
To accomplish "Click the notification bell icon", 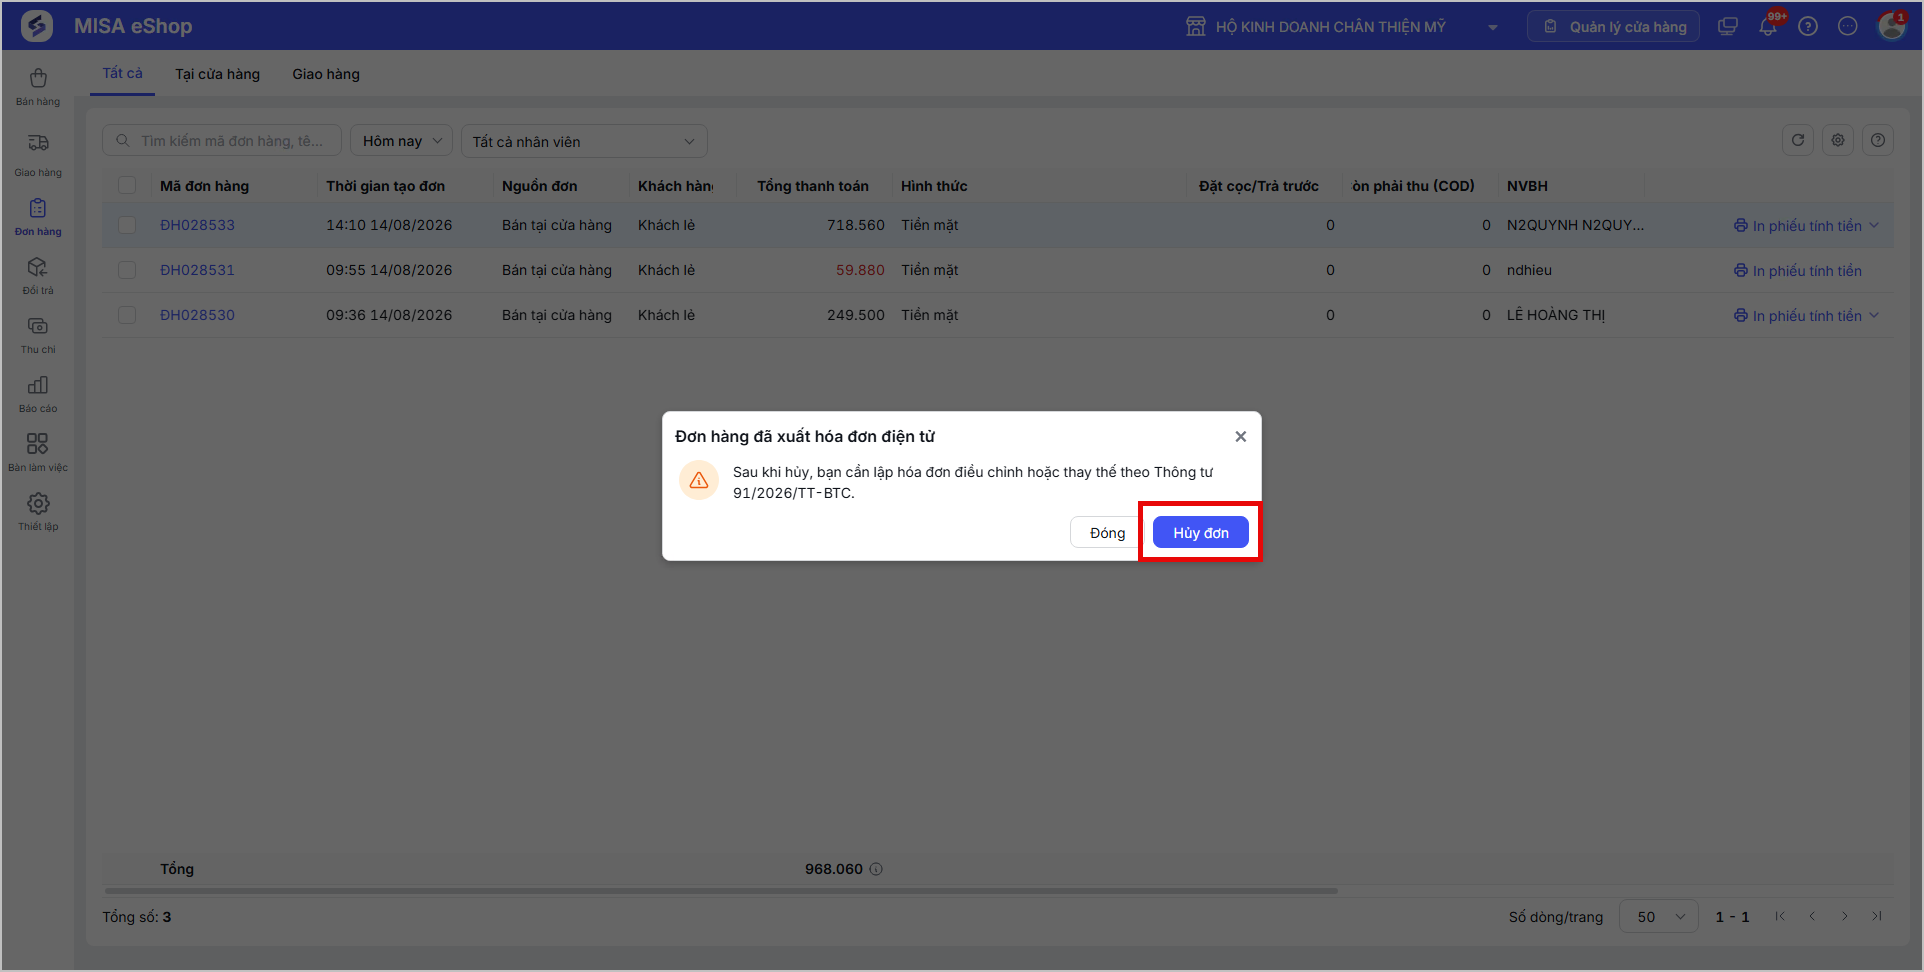I will 1768,27.
